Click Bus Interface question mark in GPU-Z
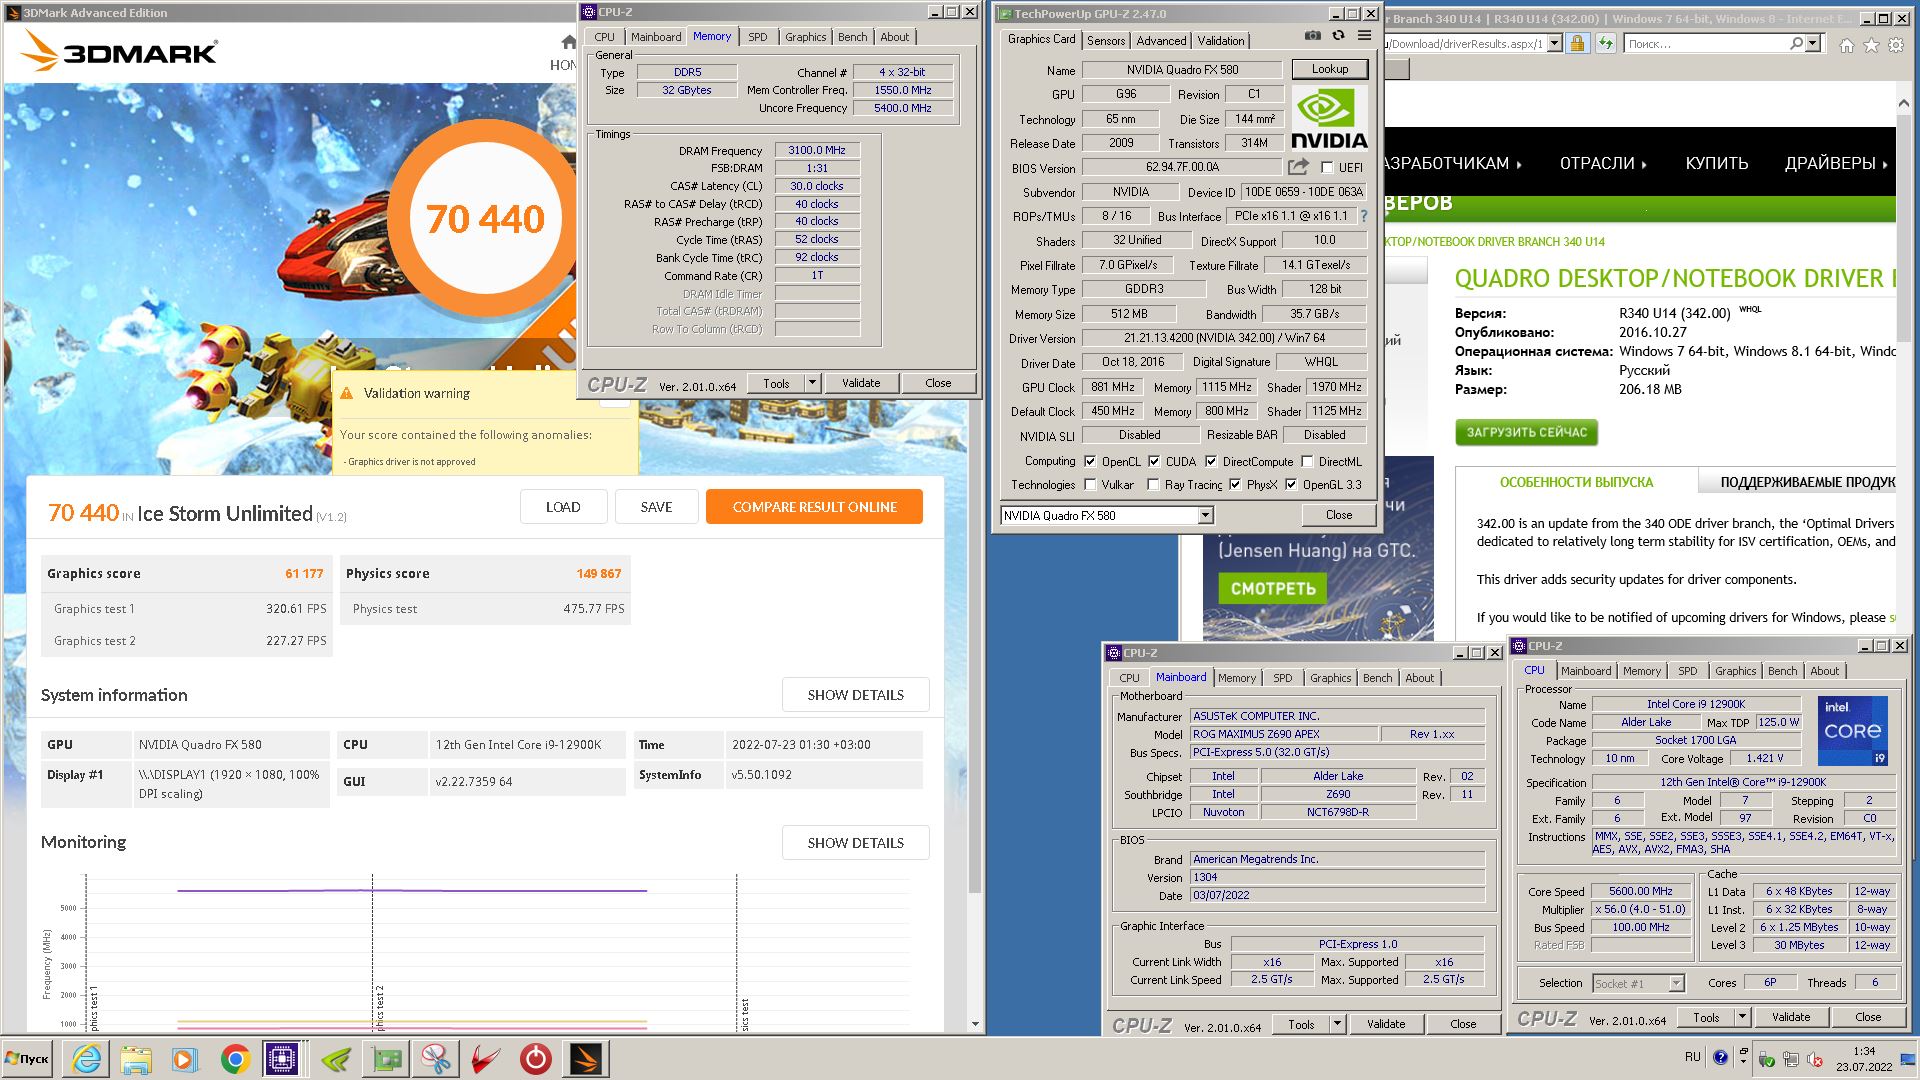1920x1080 pixels. 1363,216
